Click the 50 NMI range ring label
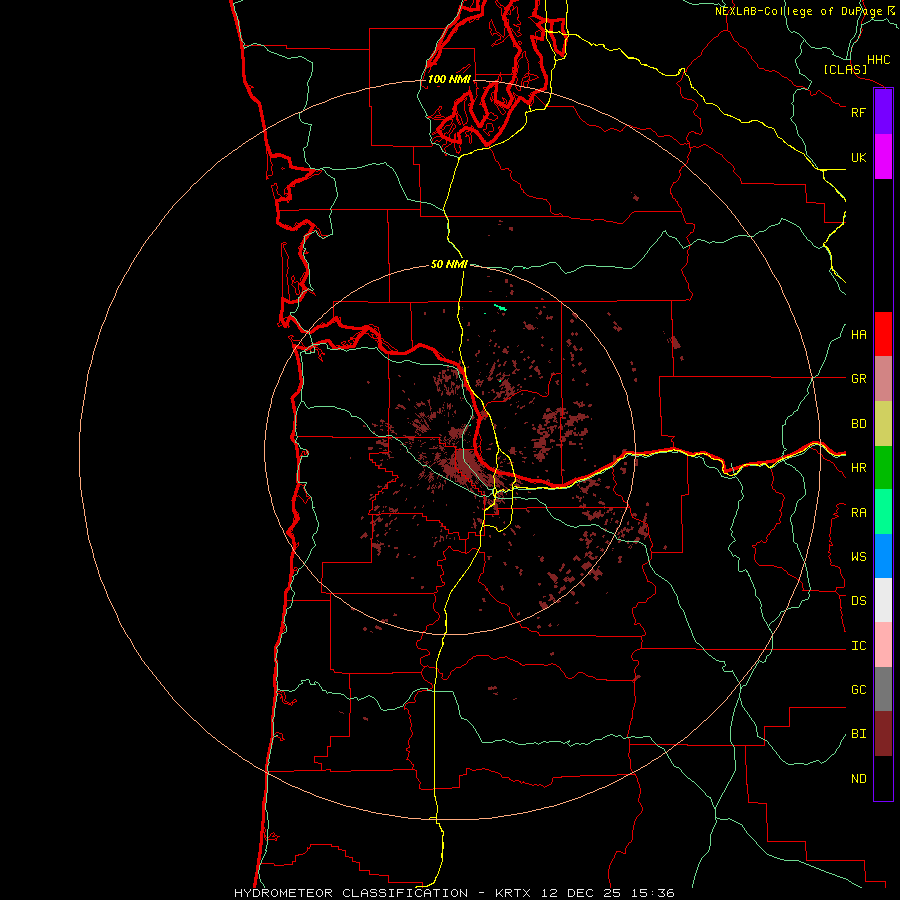Image resolution: width=900 pixels, height=900 pixels. pos(449,264)
